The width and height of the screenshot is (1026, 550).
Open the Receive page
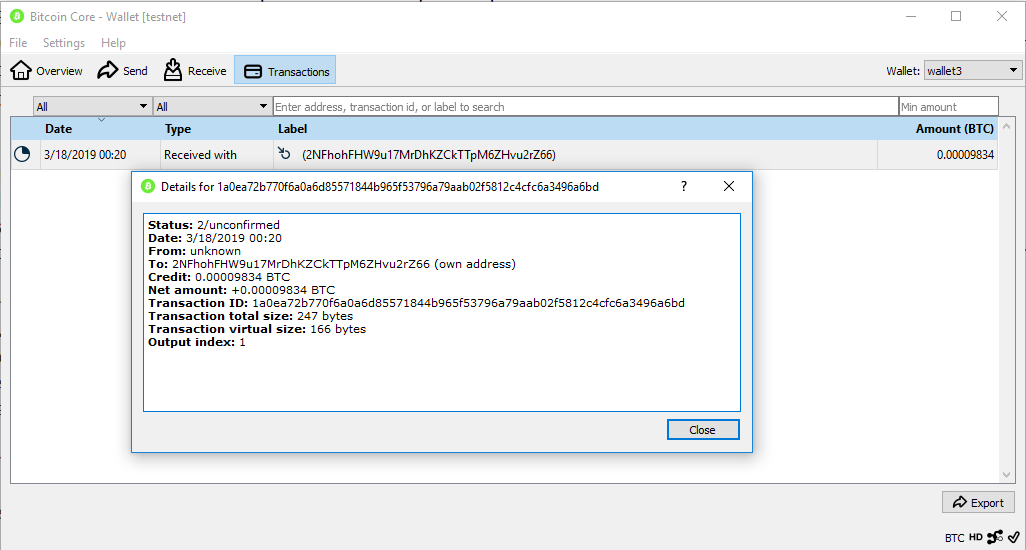click(x=194, y=71)
